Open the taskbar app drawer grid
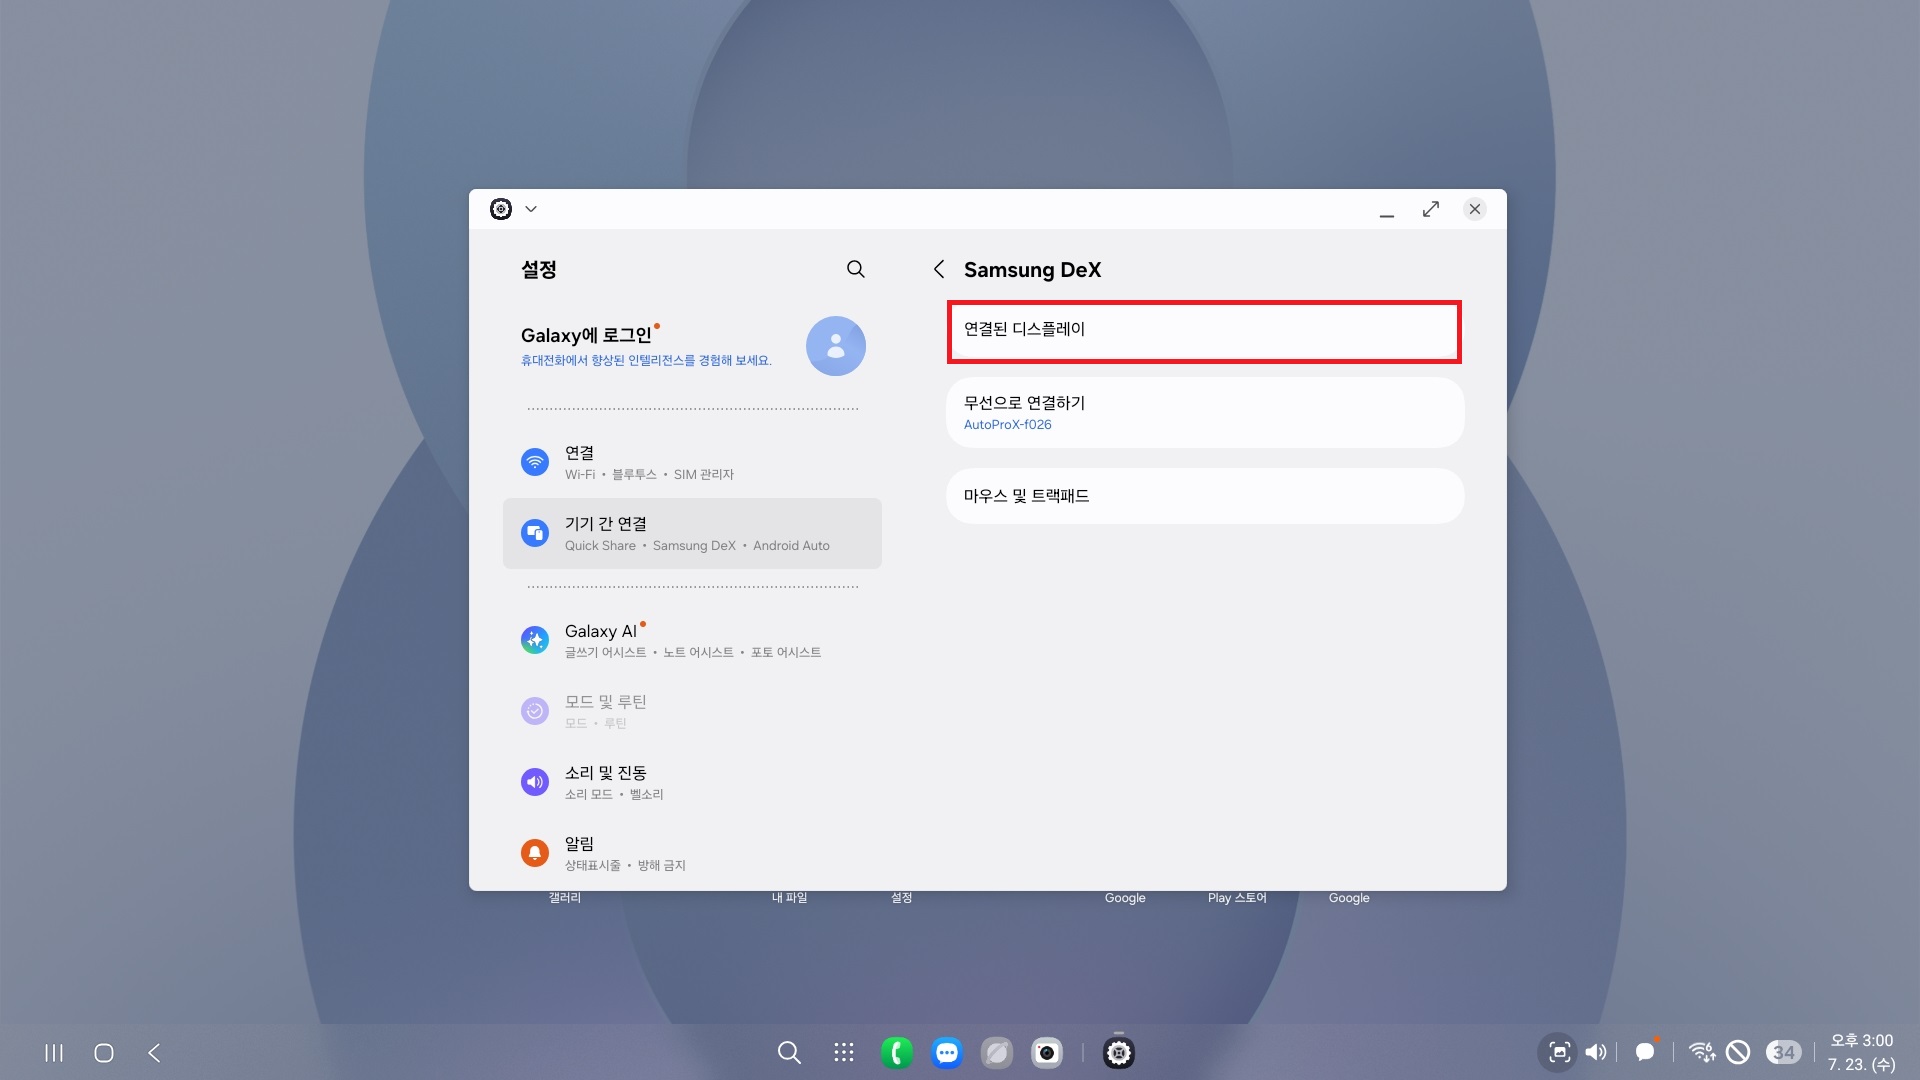Screen dimensions: 1920x1080 (843, 1052)
